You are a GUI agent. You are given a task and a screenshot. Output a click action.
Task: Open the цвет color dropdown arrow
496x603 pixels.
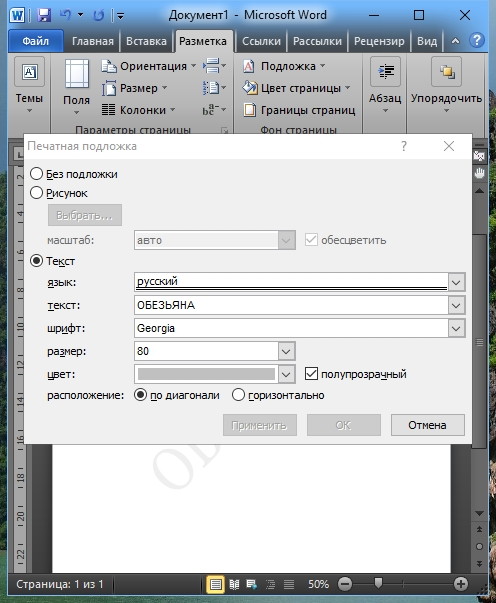coord(286,374)
